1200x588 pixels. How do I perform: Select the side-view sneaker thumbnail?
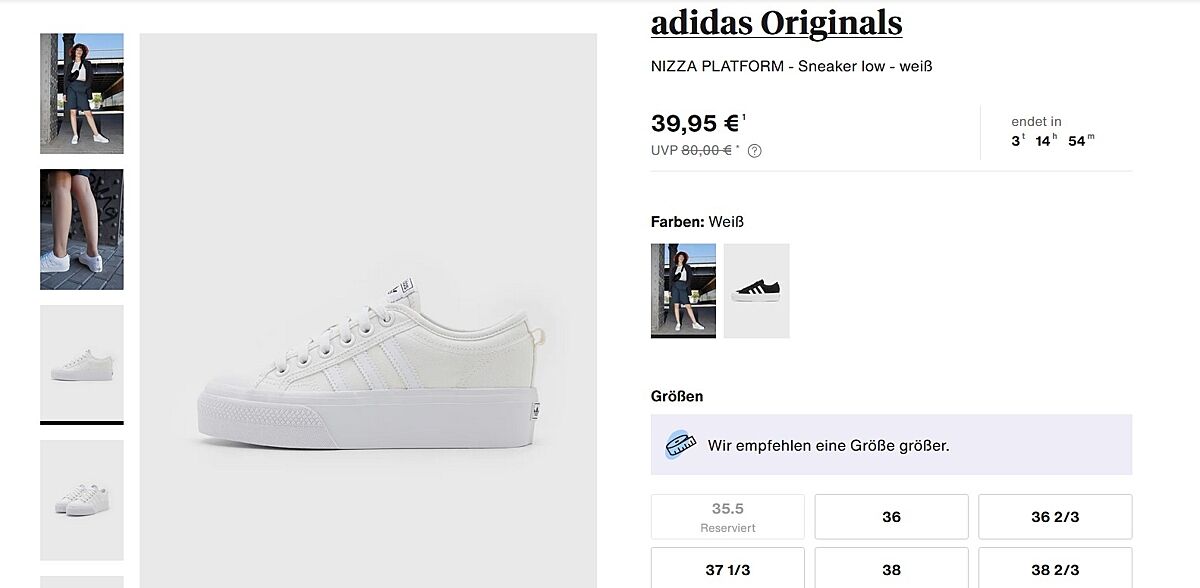click(x=82, y=364)
